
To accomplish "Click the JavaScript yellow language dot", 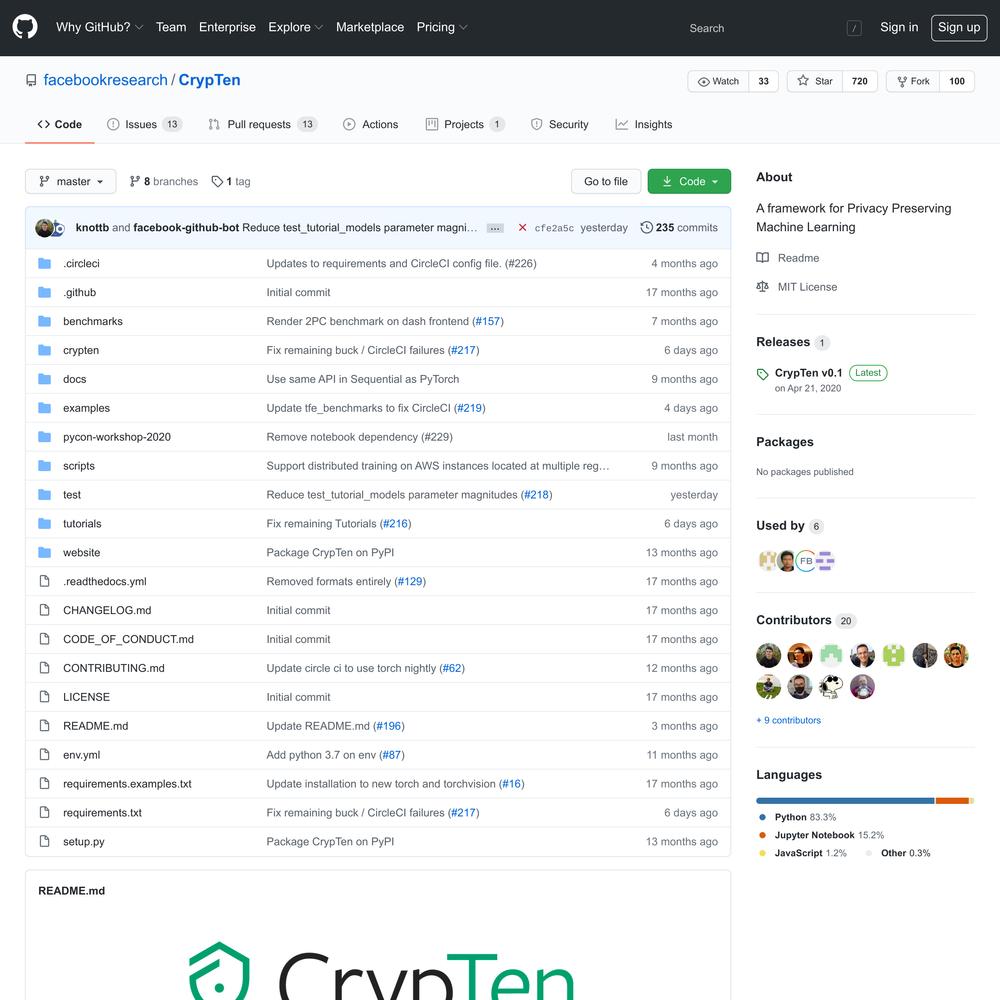I will pyautogui.click(x=762, y=853).
